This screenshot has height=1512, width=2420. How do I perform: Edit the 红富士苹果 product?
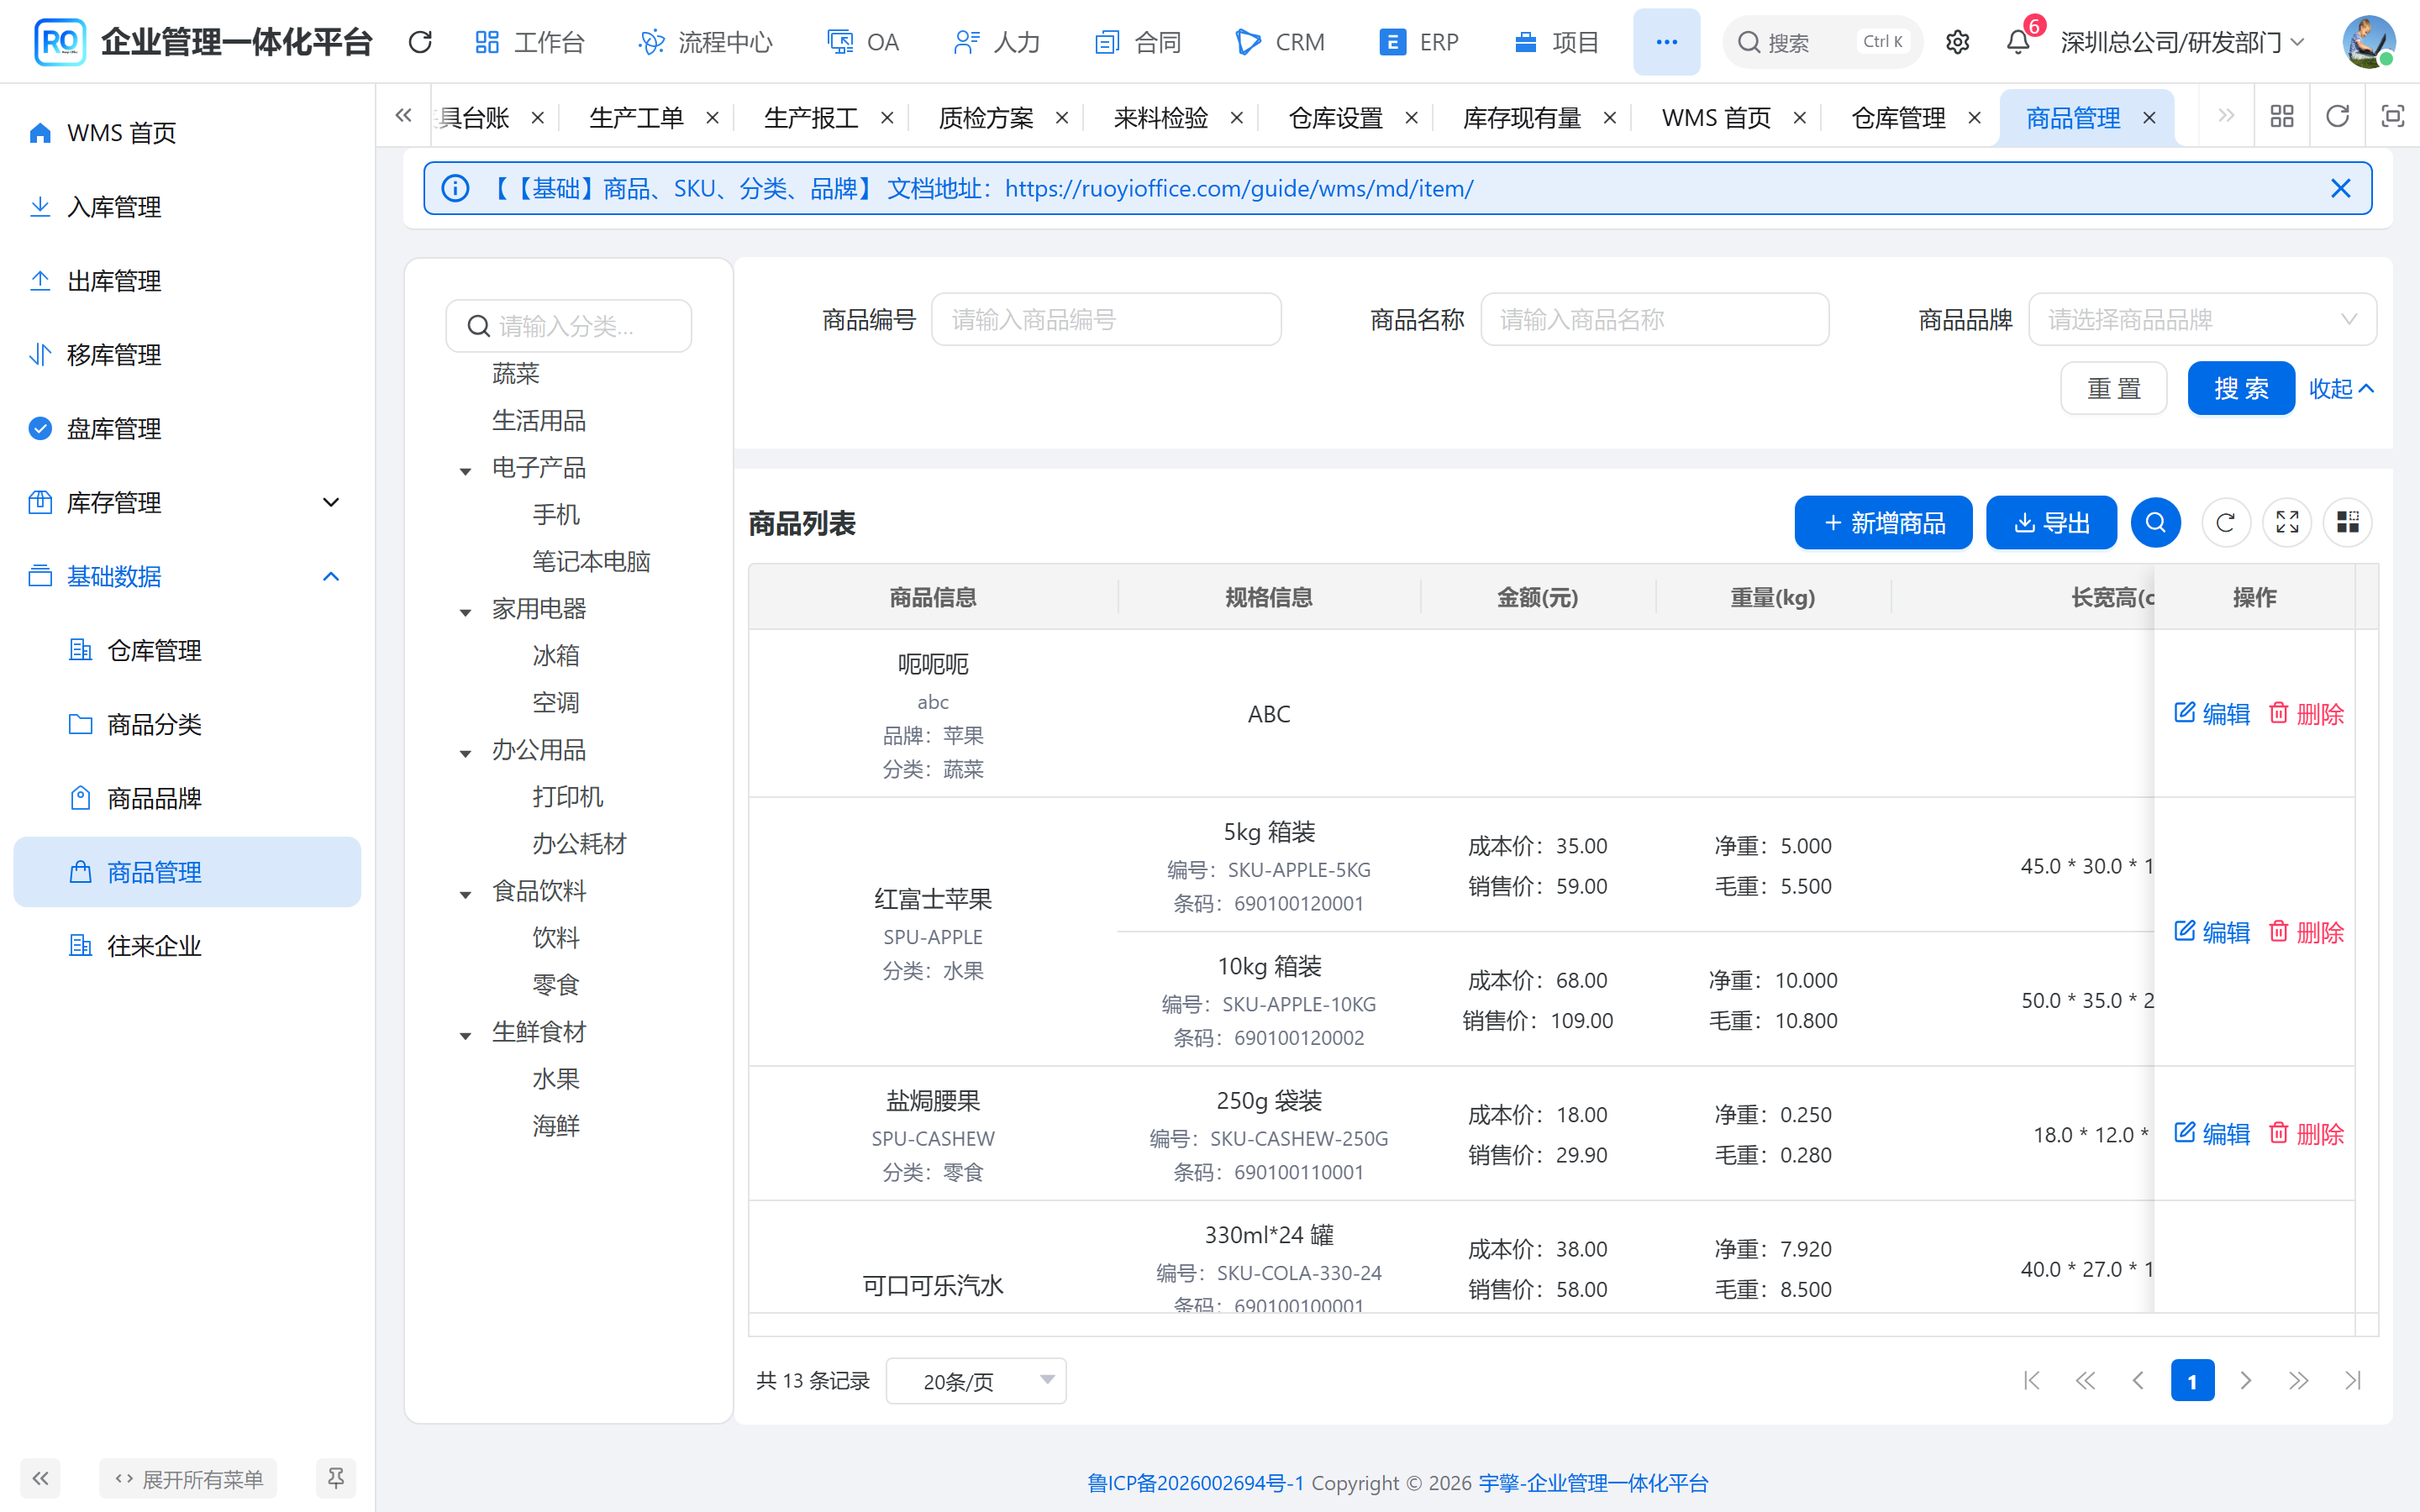[x=2212, y=932]
